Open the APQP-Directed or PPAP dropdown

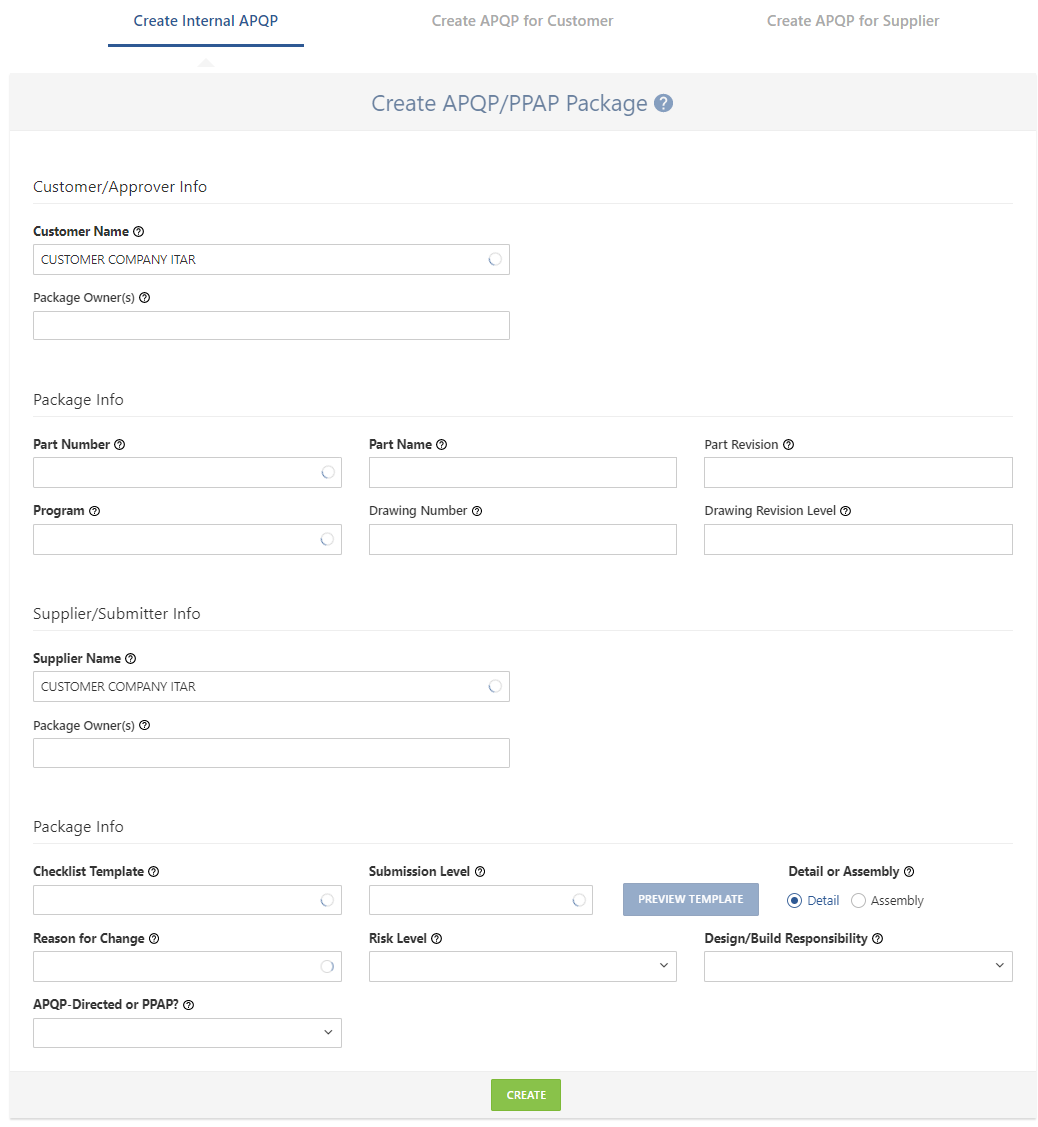(187, 1032)
